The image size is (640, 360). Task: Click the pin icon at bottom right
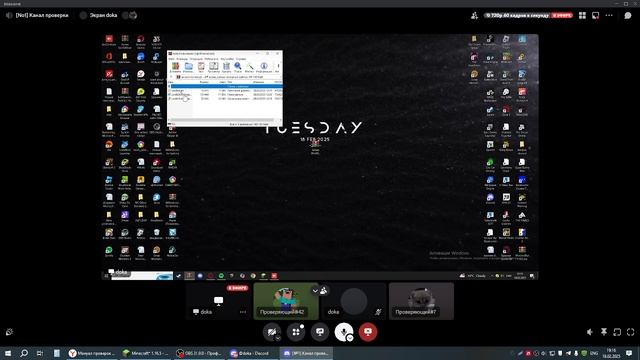pyautogui.click(x=604, y=332)
